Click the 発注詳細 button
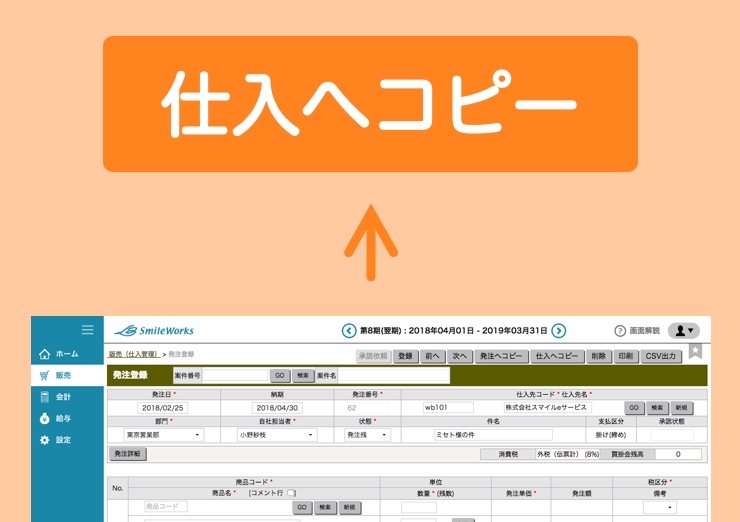This screenshot has width=740, height=522. coord(128,454)
